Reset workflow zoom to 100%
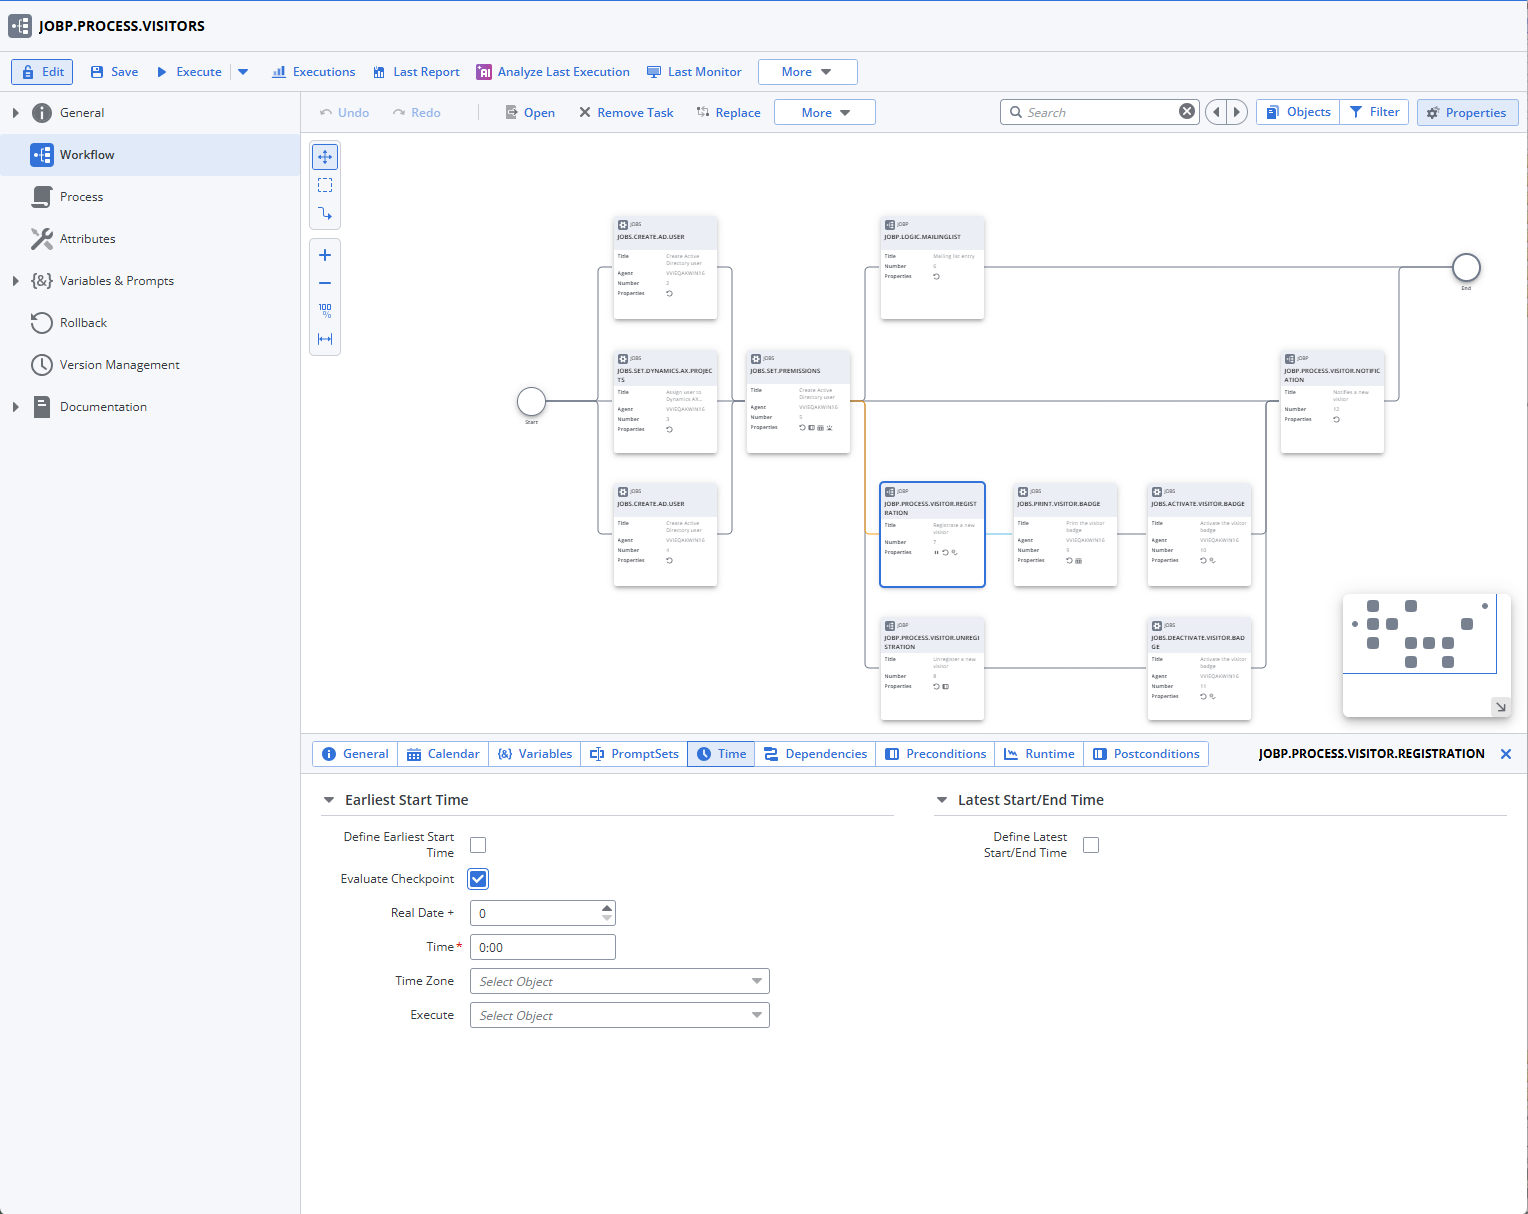 [325, 311]
